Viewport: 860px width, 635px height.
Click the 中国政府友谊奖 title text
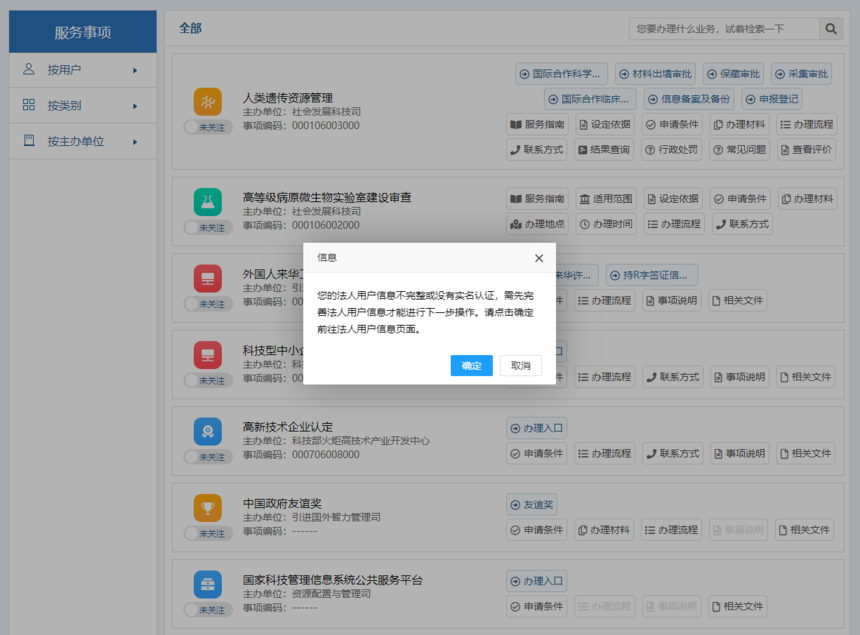tap(282, 503)
